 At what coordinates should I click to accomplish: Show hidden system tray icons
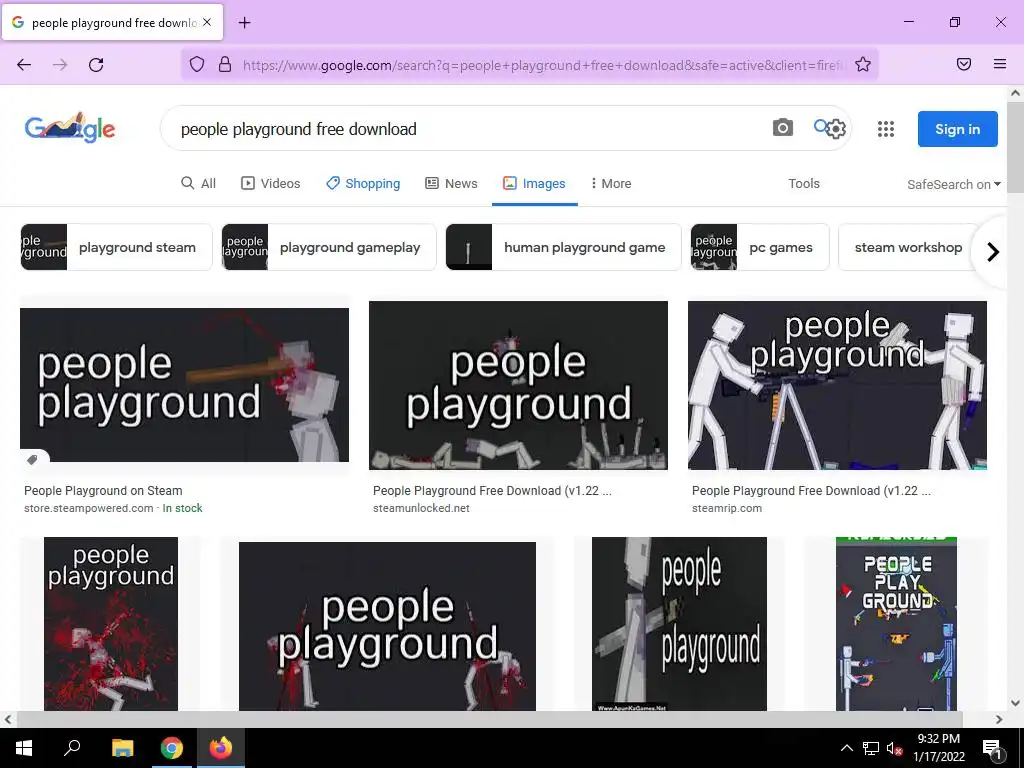(846, 748)
